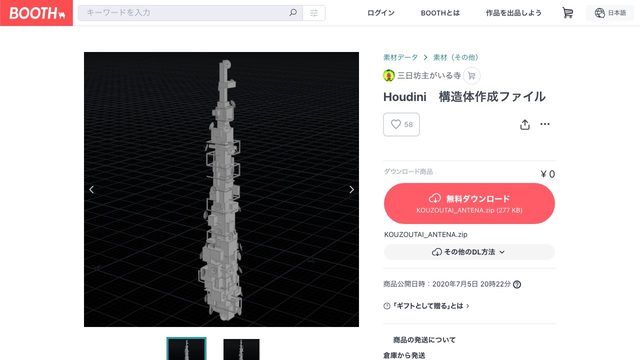Expand その他のDL方法 dropdown

click(469, 252)
